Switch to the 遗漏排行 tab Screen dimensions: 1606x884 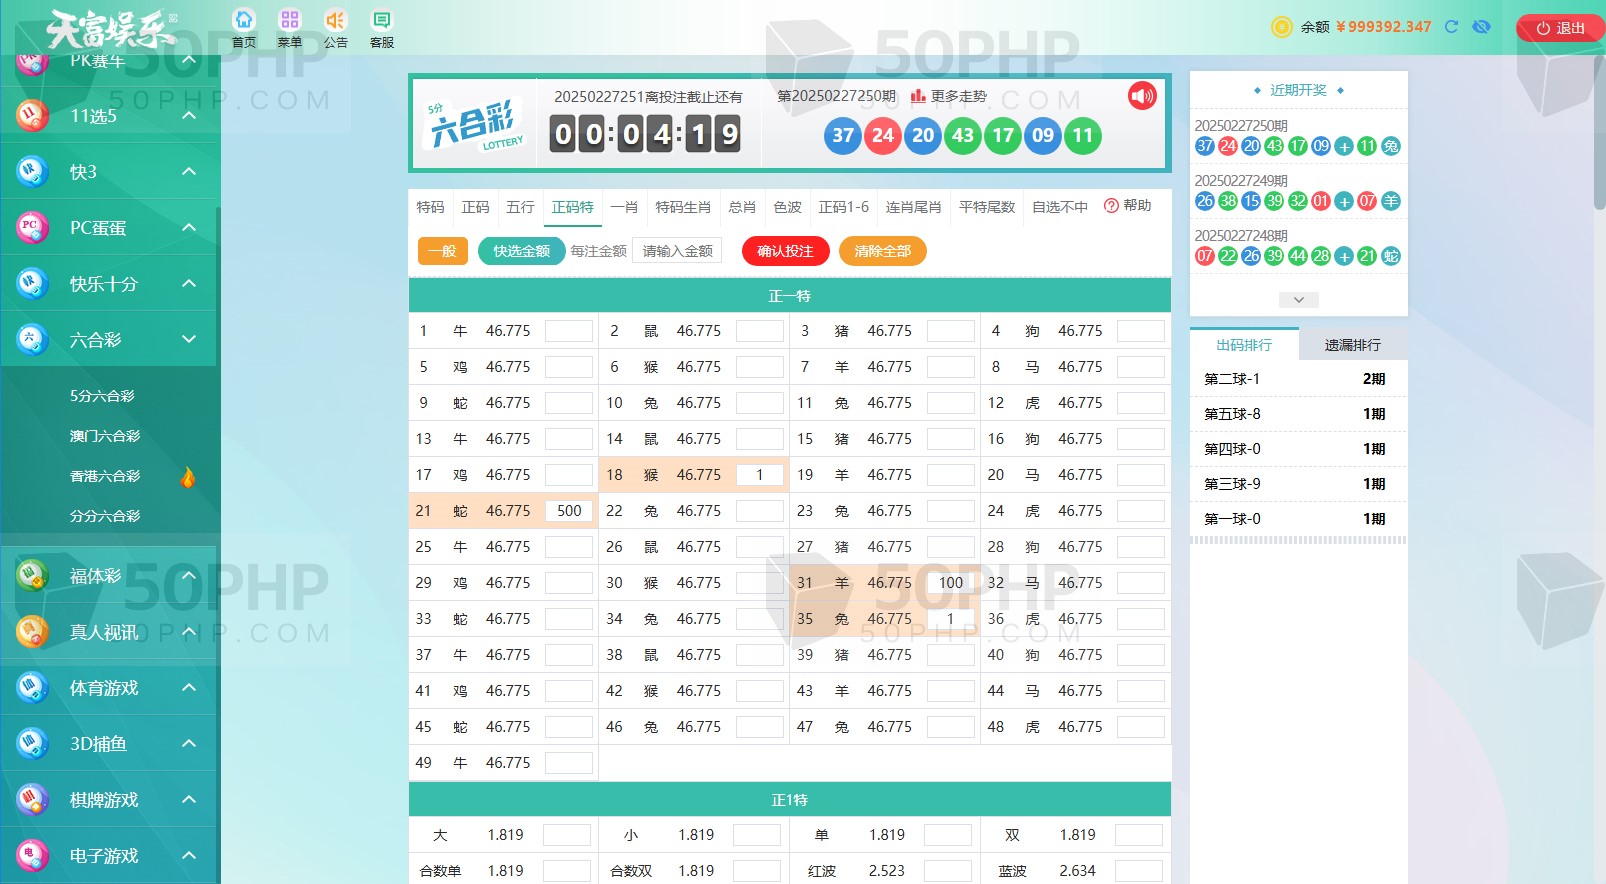coord(1352,345)
